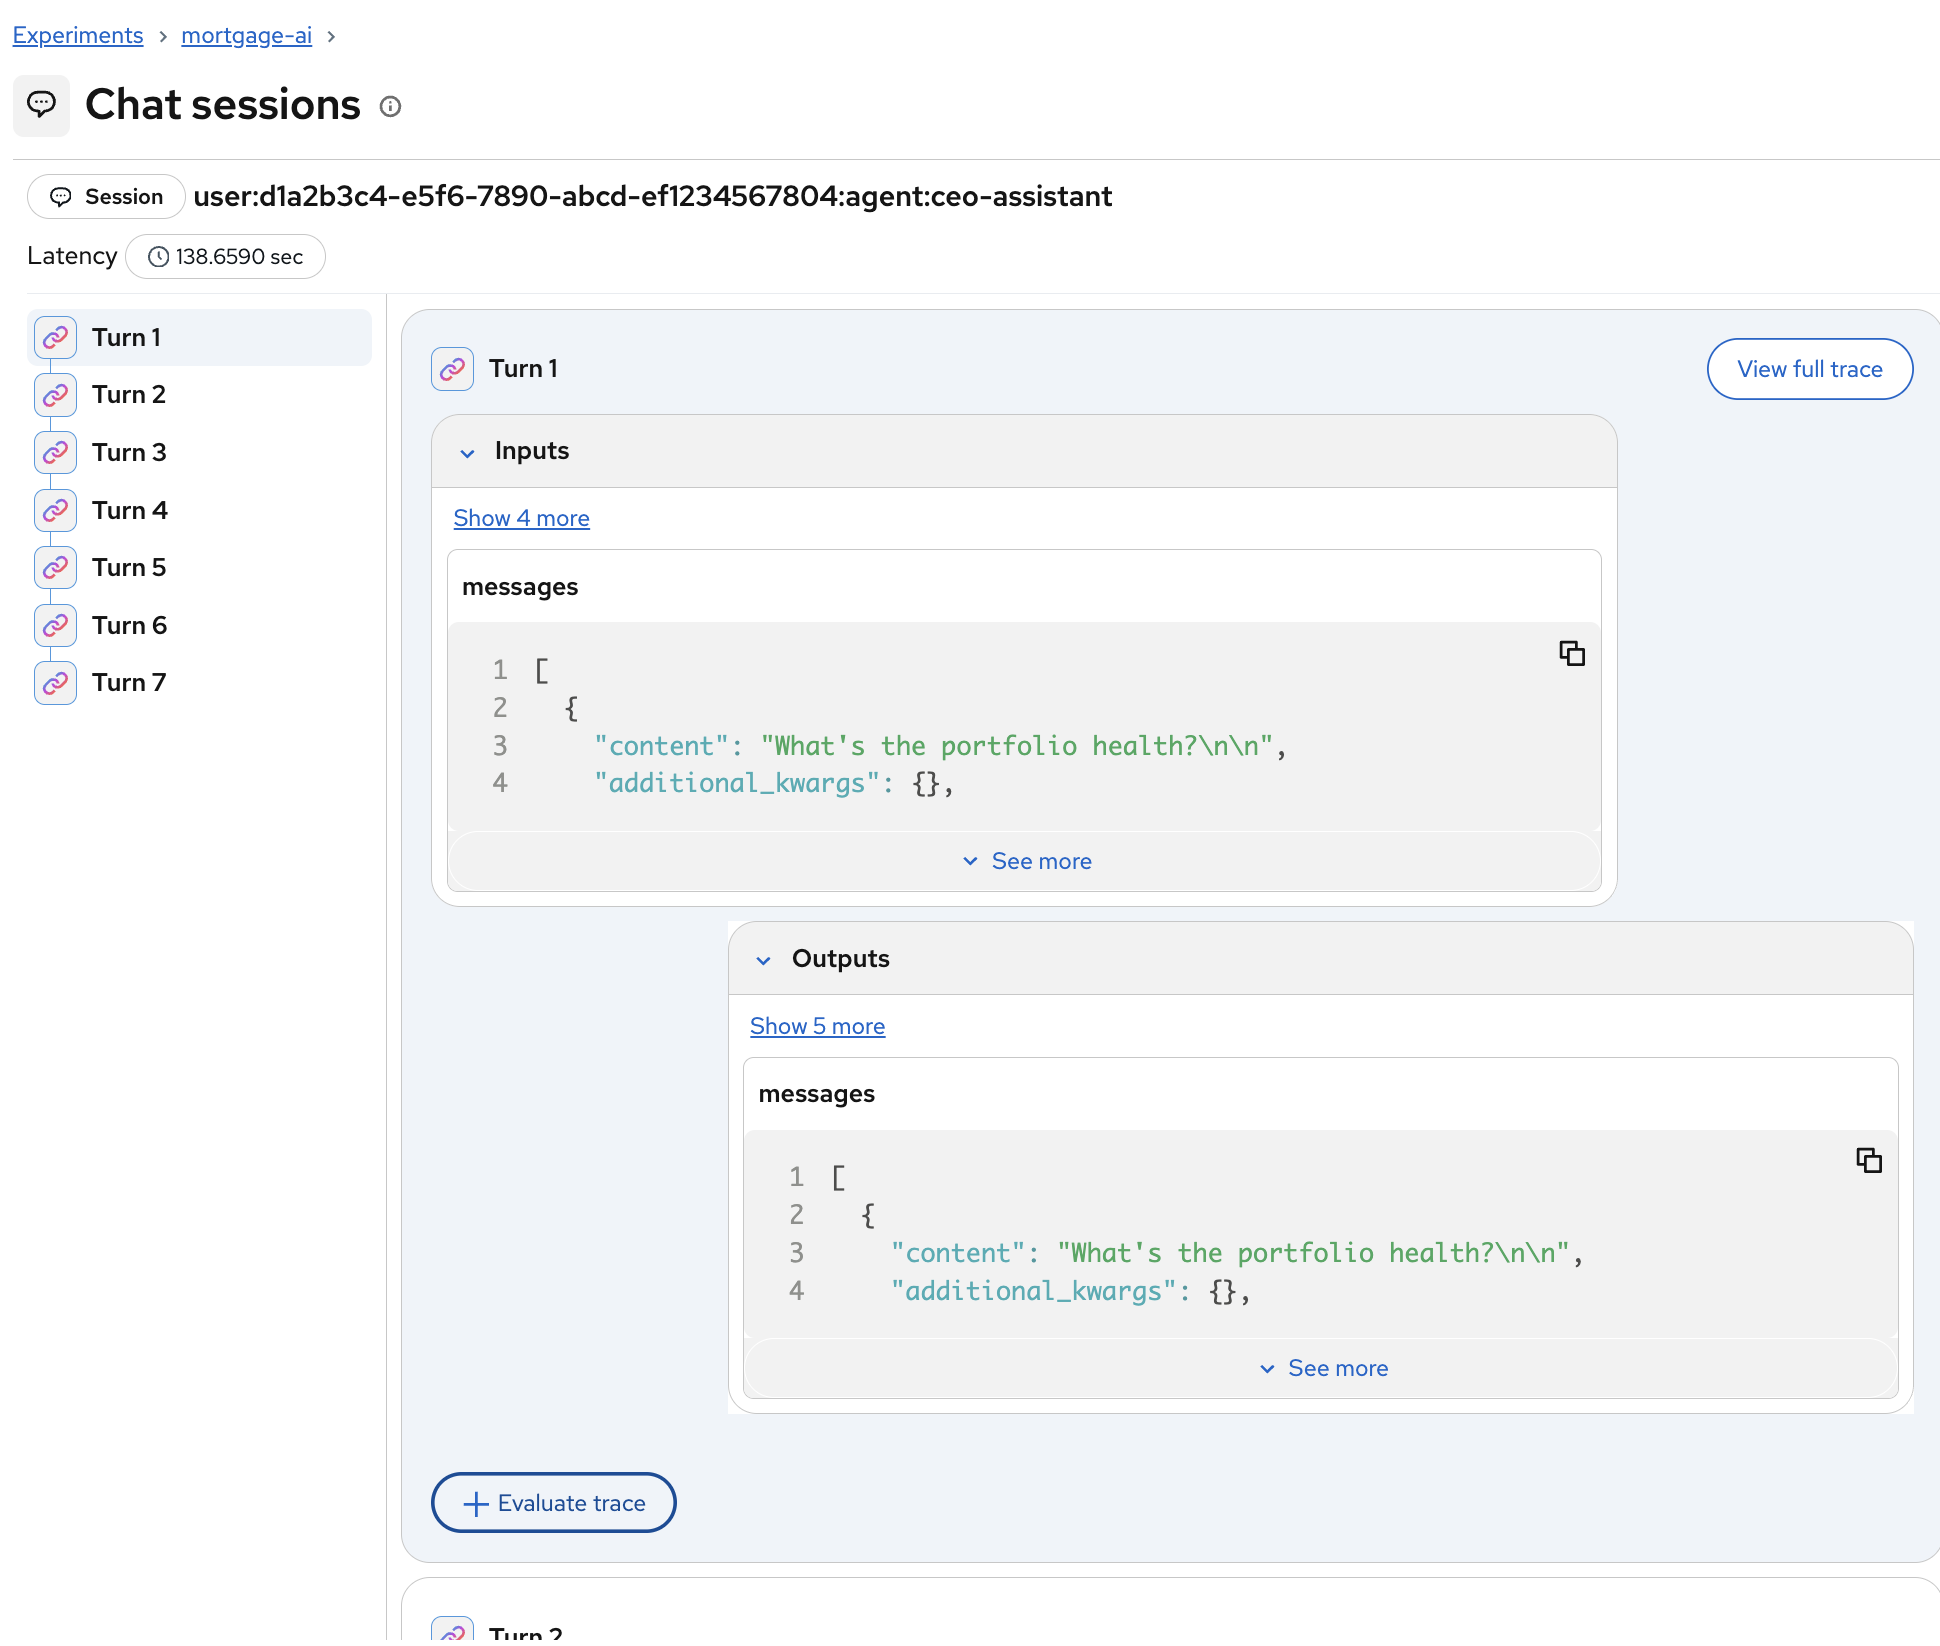Click the Turn 7 link icon in sidebar
This screenshot has width=1940, height=1646.
[56, 683]
